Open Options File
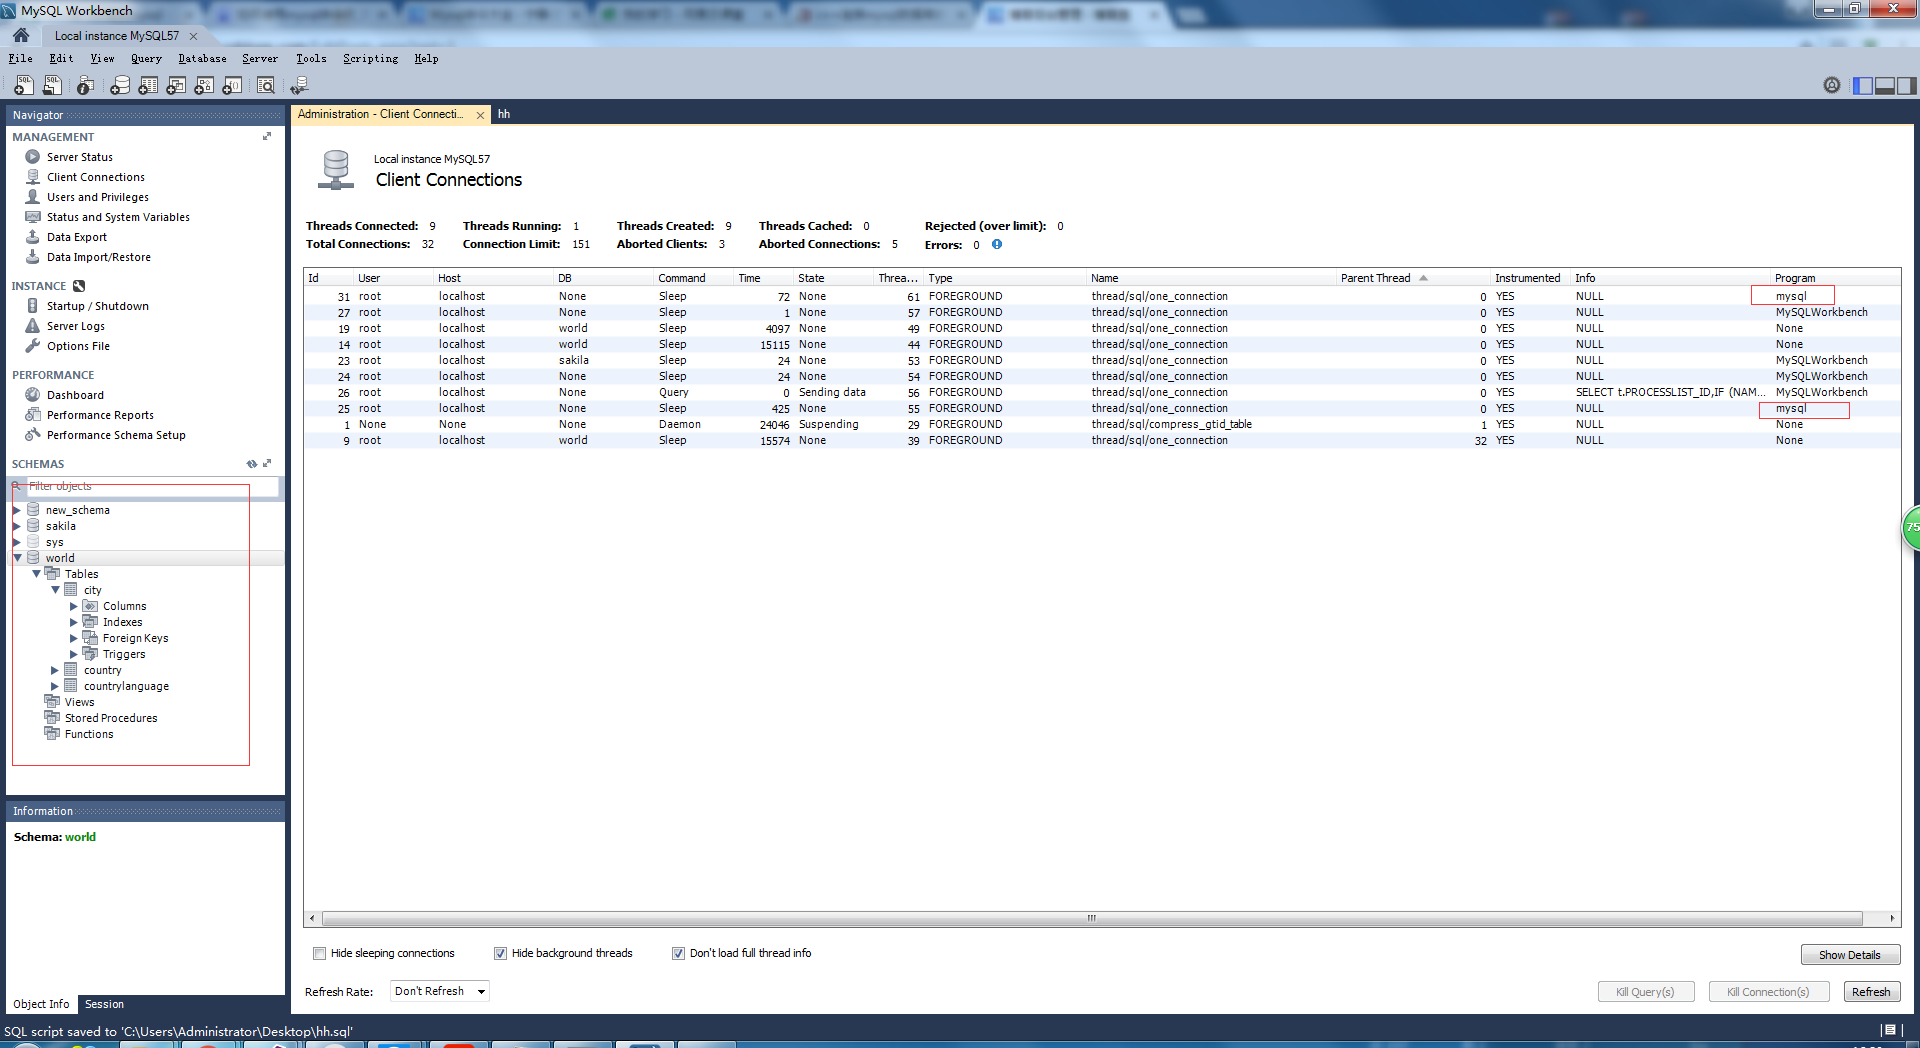 pos(78,346)
